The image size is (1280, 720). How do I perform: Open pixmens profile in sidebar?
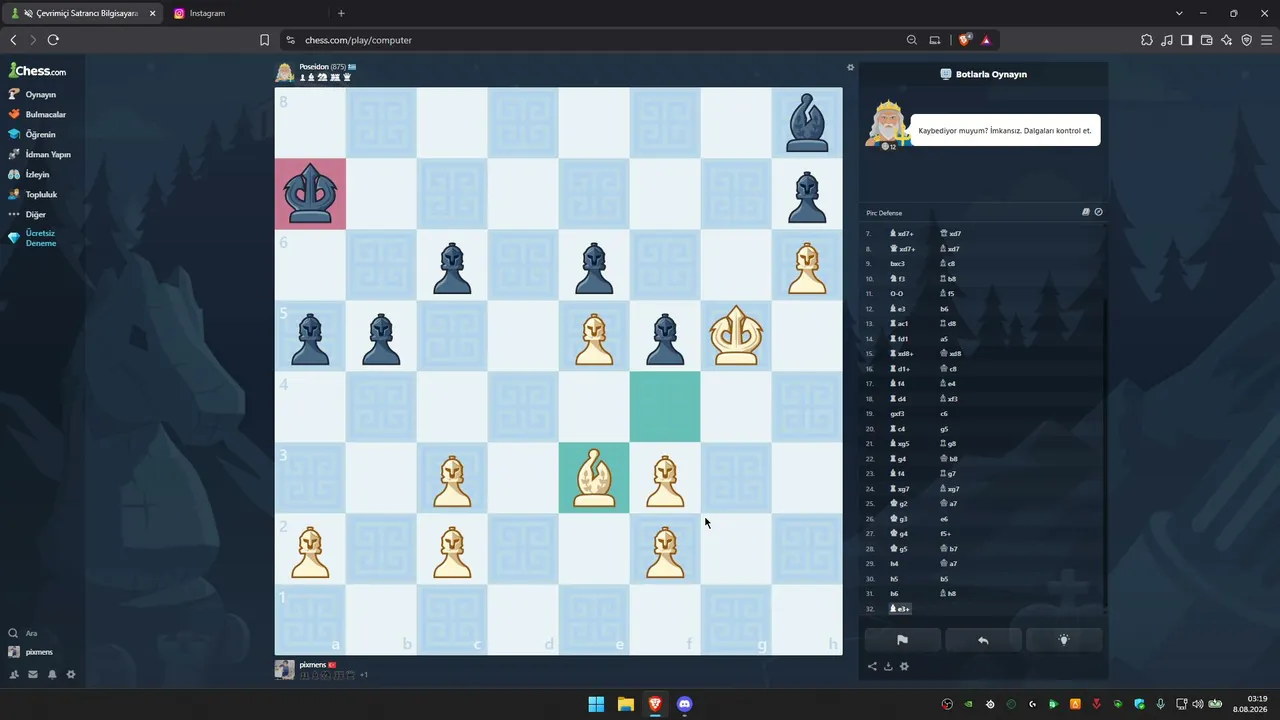click(40, 652)
